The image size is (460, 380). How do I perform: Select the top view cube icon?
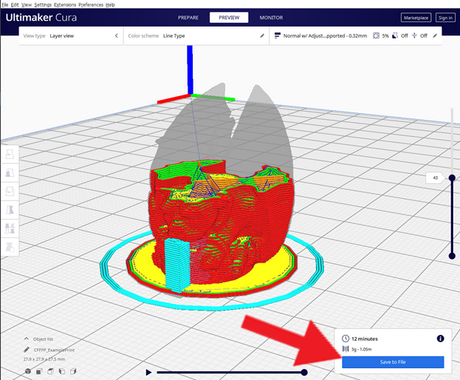tap(51, 371)
